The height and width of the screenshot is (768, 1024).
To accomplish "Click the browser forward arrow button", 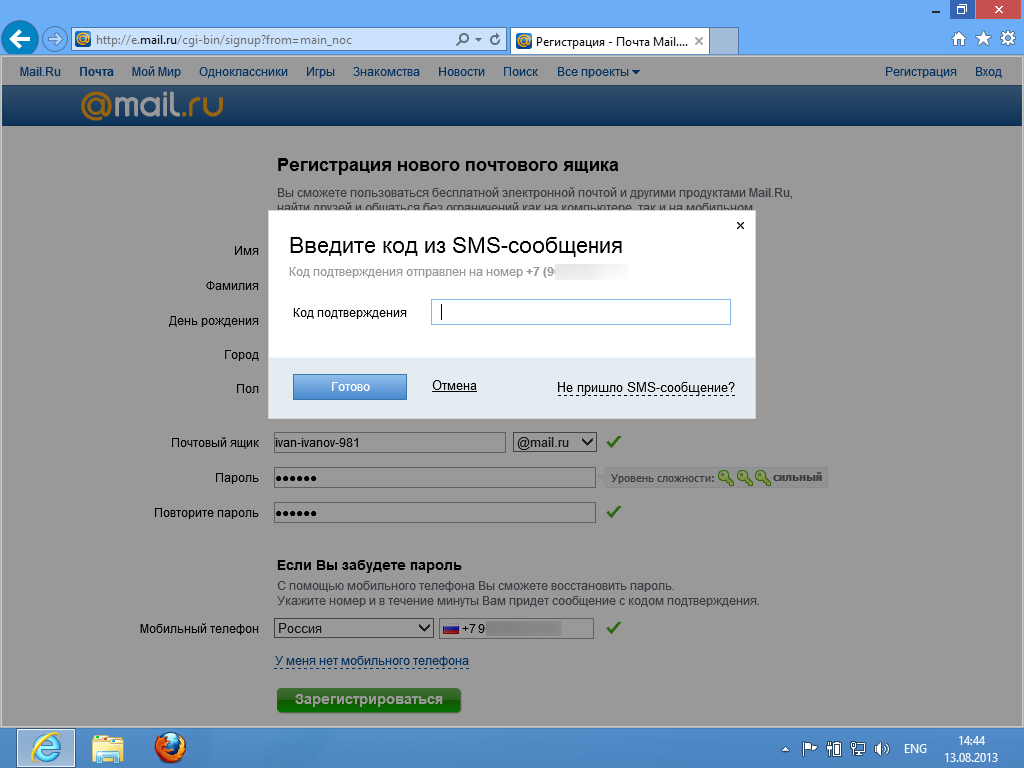I will click(55, 39).
